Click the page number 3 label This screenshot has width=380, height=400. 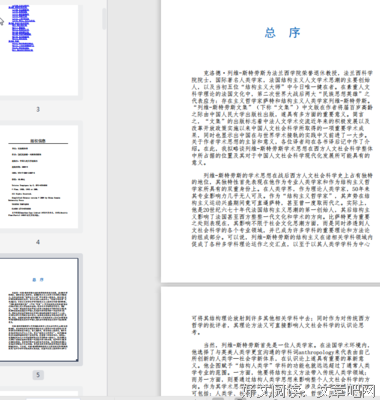38,109
